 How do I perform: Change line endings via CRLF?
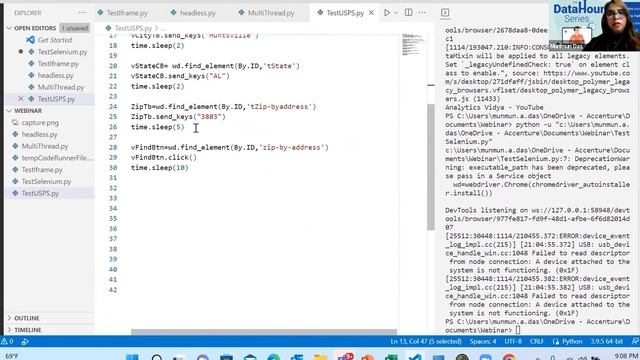536,341
